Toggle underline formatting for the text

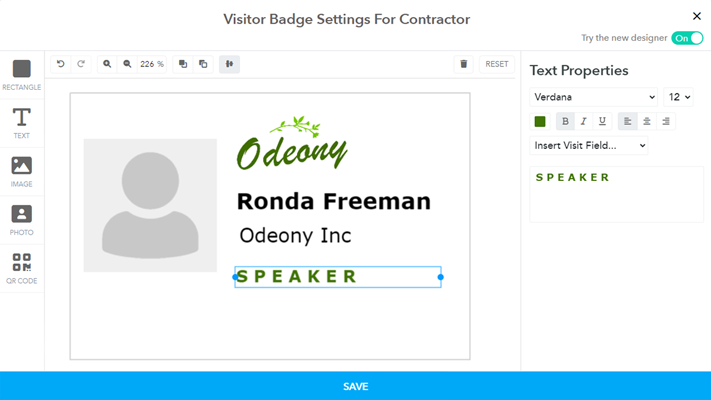click(602, 121)
